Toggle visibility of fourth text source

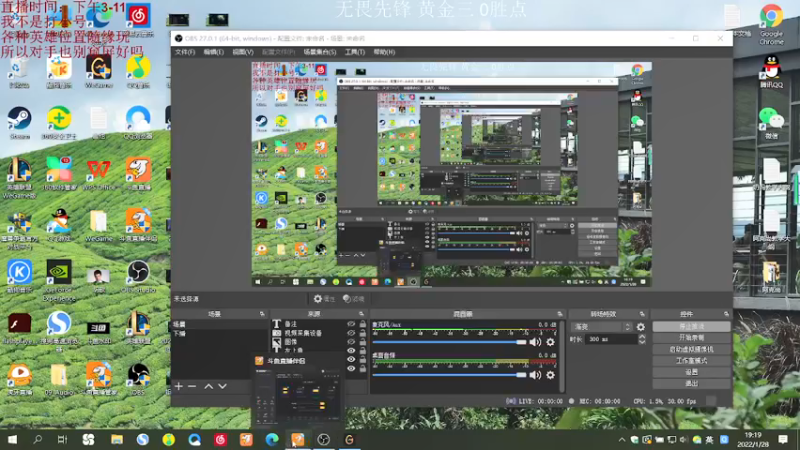click(x=351, y=351)
